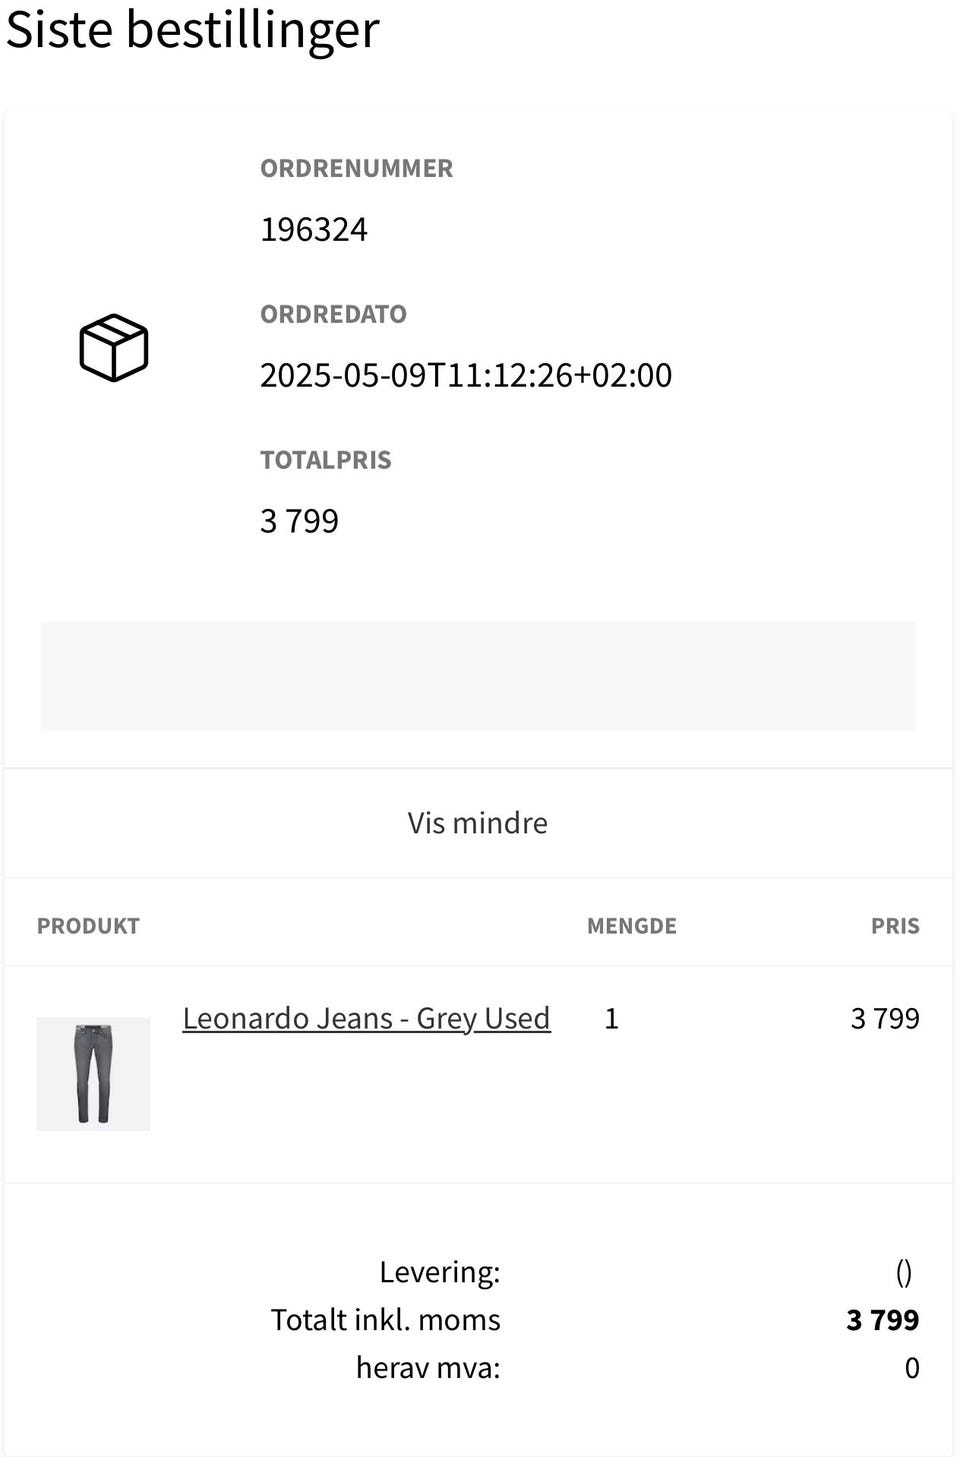
Task: Click the Levering label
Action: click(x=439, y=1272)
